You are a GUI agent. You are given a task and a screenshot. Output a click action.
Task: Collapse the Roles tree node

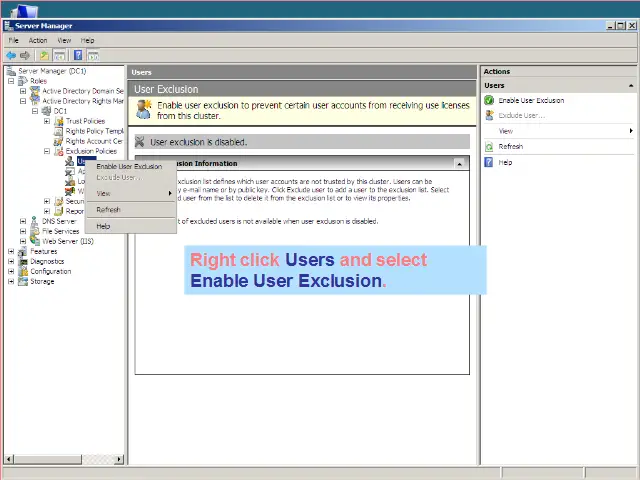click(x=11, y=81)
